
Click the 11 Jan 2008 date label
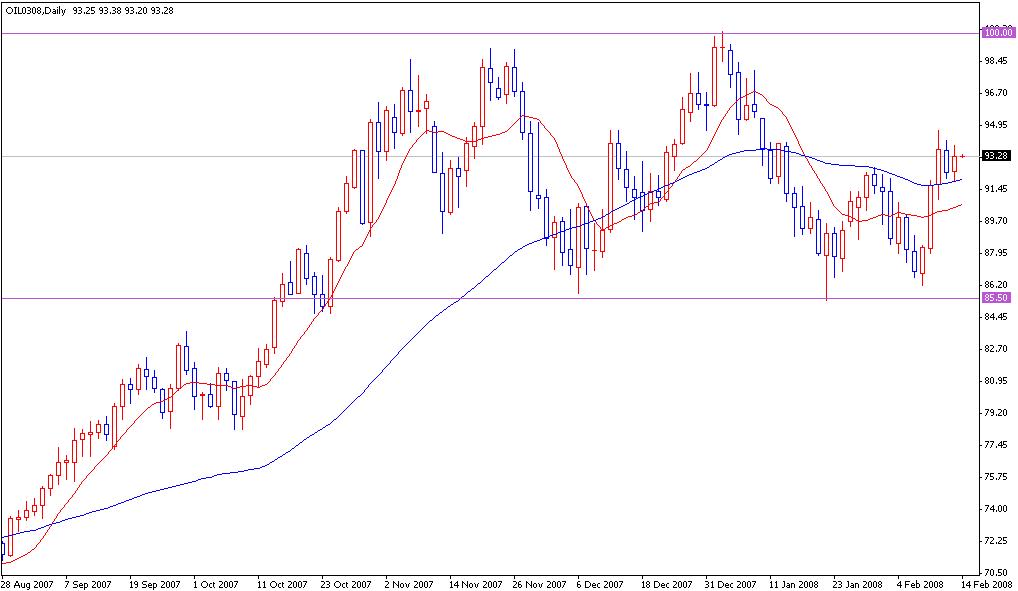click(x=794, y=584)
